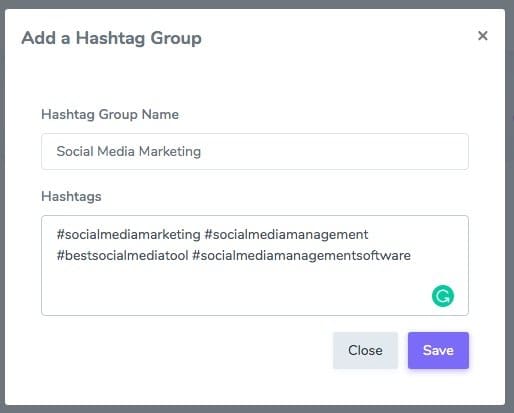The height and width of the screenshot is (413, 514).
Task: Click the Hashtag Group Name label
Action: [x=110, y=114]
